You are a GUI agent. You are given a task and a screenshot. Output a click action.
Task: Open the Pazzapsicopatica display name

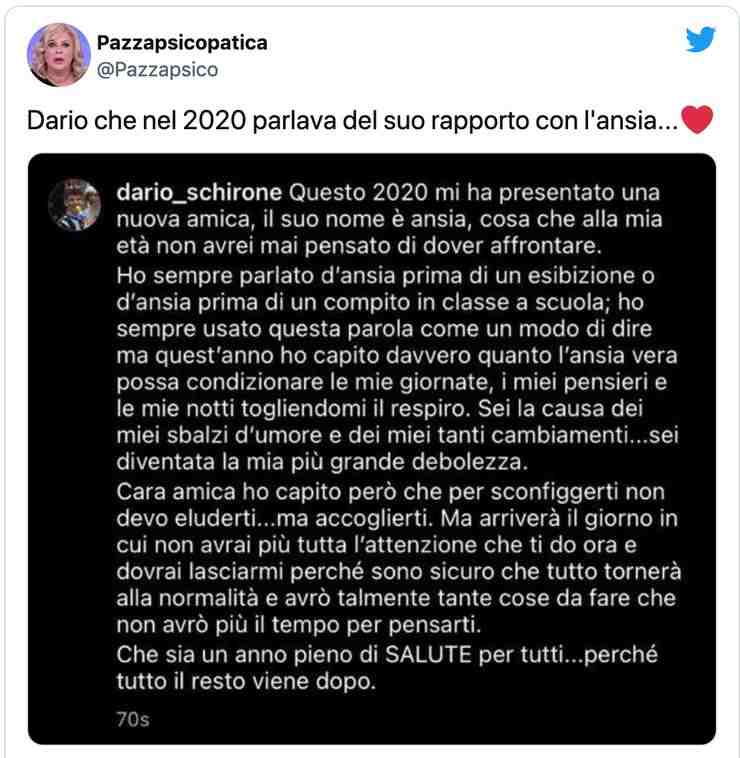click(x=182, y=43)
